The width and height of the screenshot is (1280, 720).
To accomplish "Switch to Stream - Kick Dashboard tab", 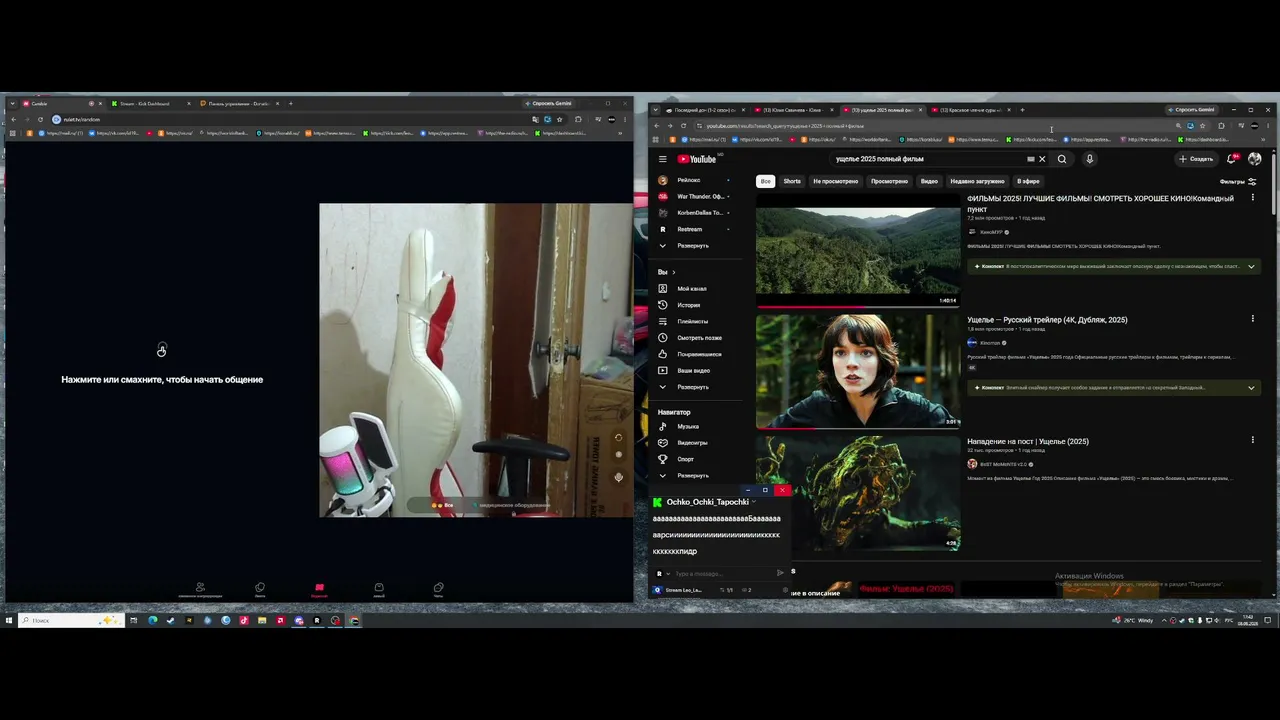I will pos(150,104).
